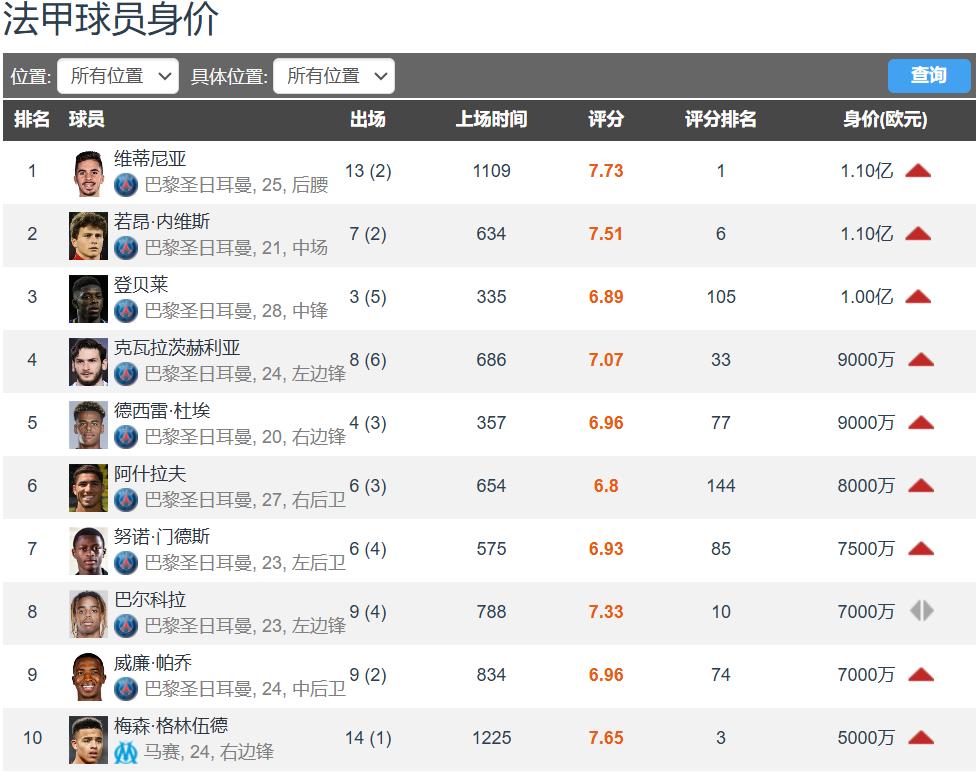Click the PSG badge under 威廉·帕乔

coord(126,689)
